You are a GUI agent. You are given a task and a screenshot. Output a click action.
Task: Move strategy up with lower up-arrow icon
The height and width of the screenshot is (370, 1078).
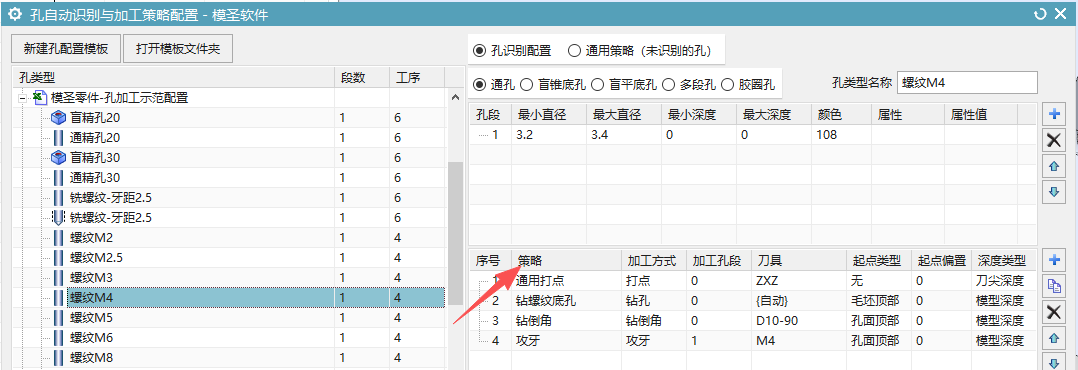click(1053, 337)
